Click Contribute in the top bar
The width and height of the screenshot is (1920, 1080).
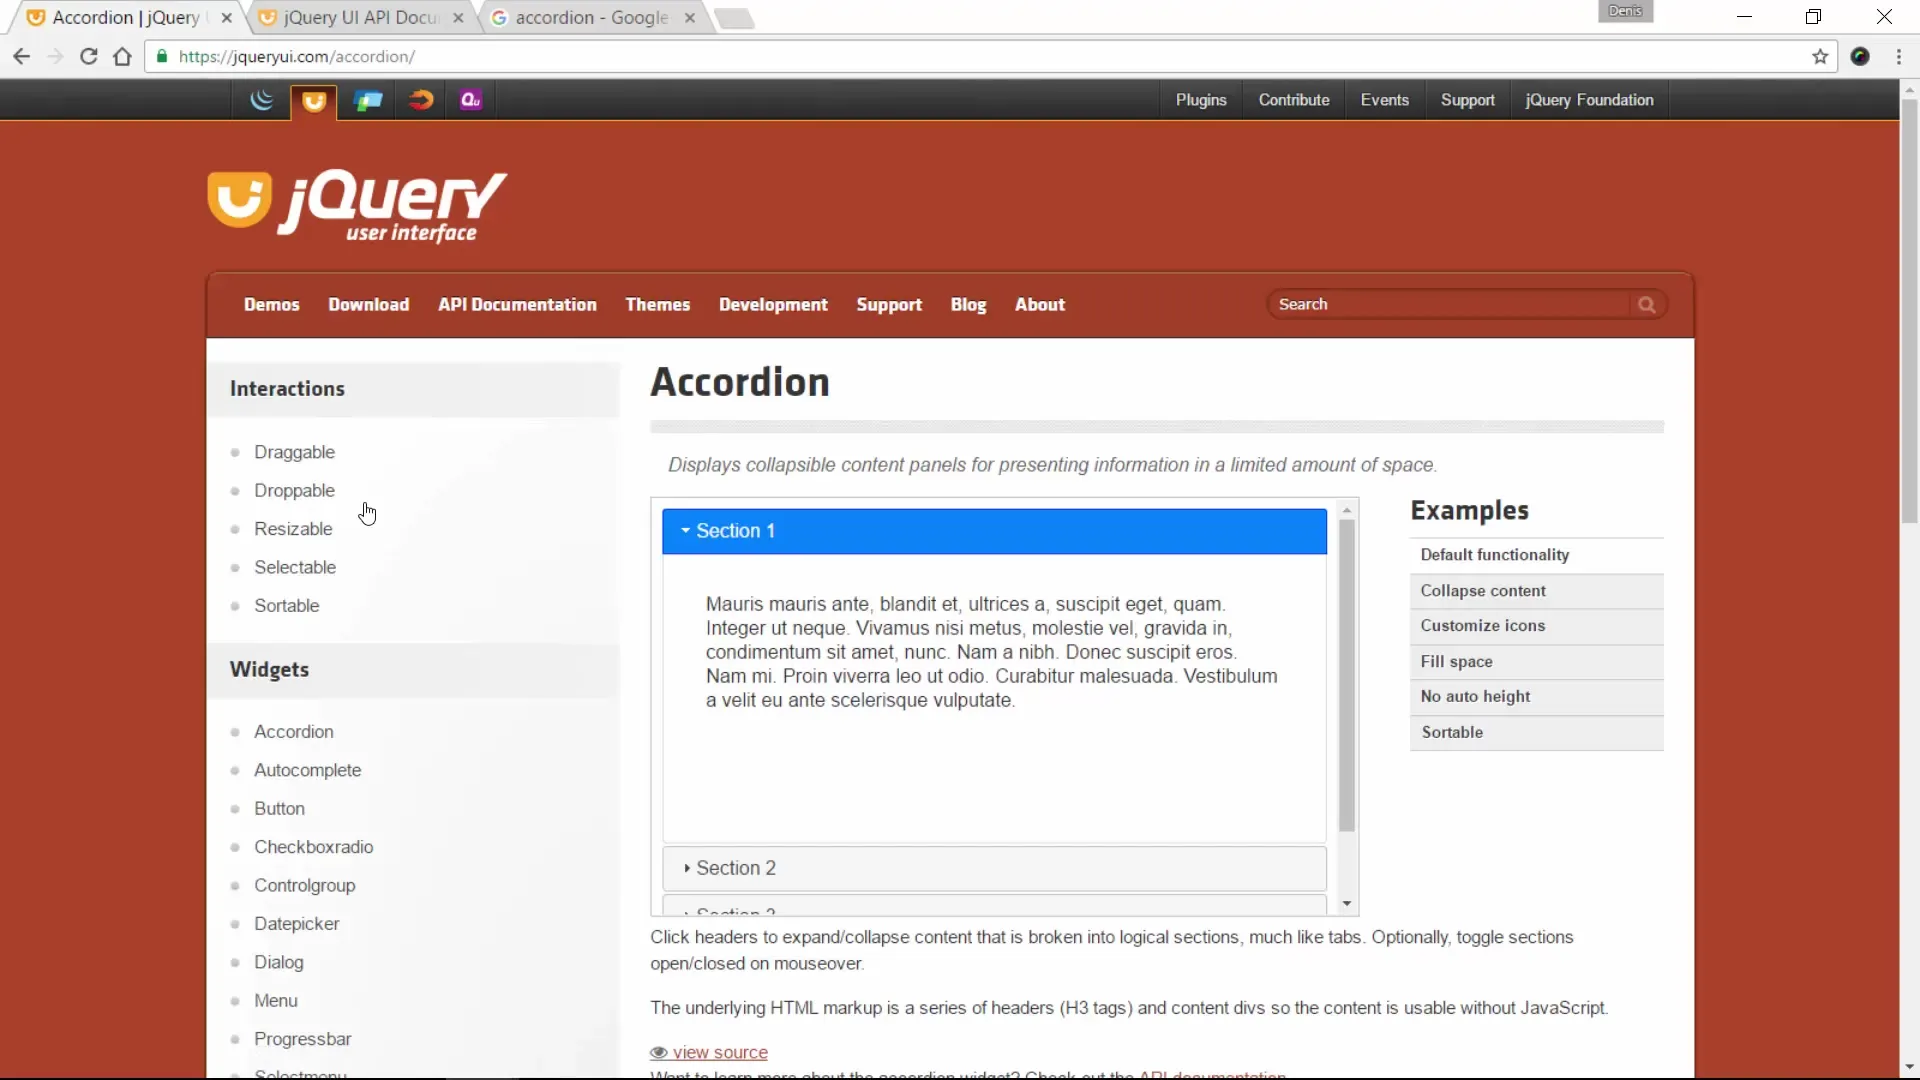click(1293, 100)
